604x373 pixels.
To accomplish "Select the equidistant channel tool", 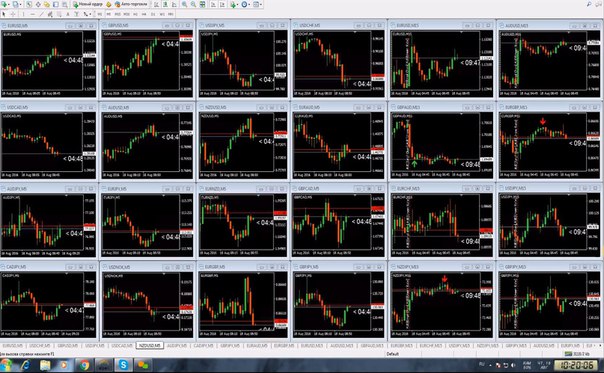I will pyautogui.click(x=50, y=14).
